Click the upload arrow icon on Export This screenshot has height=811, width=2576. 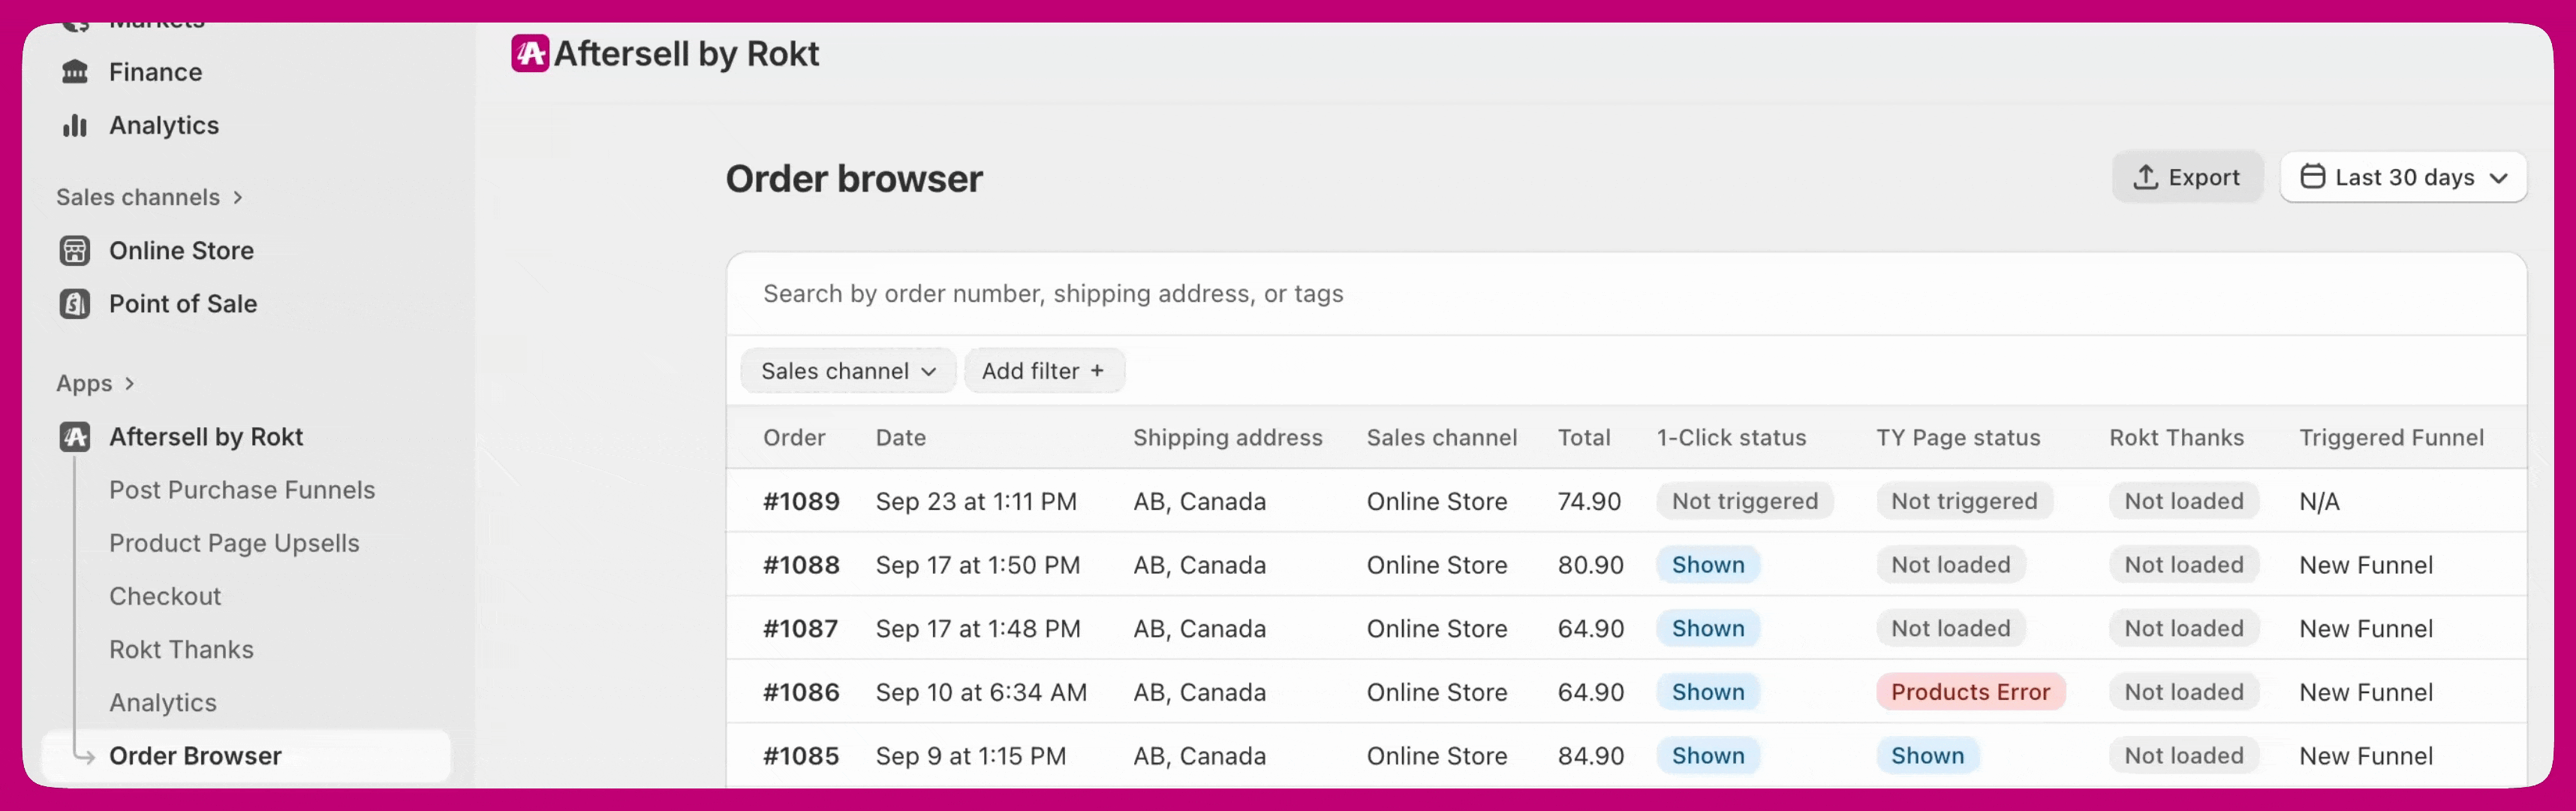tap(2145, 177)
